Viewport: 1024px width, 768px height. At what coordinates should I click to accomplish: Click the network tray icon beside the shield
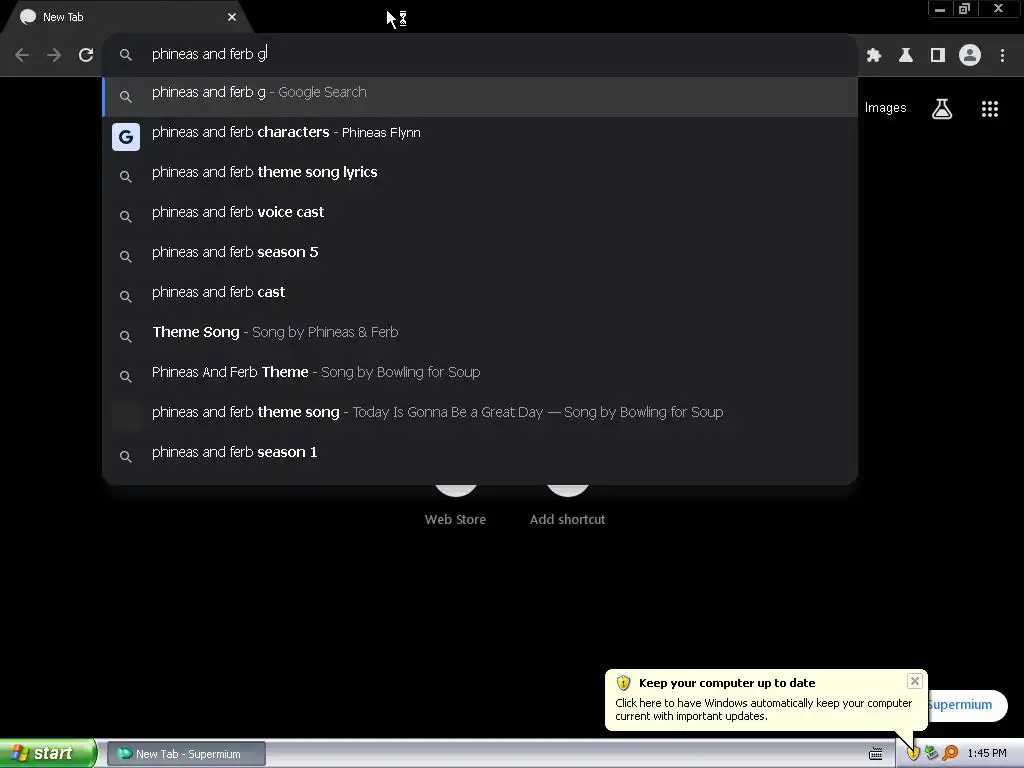(931, 754)
